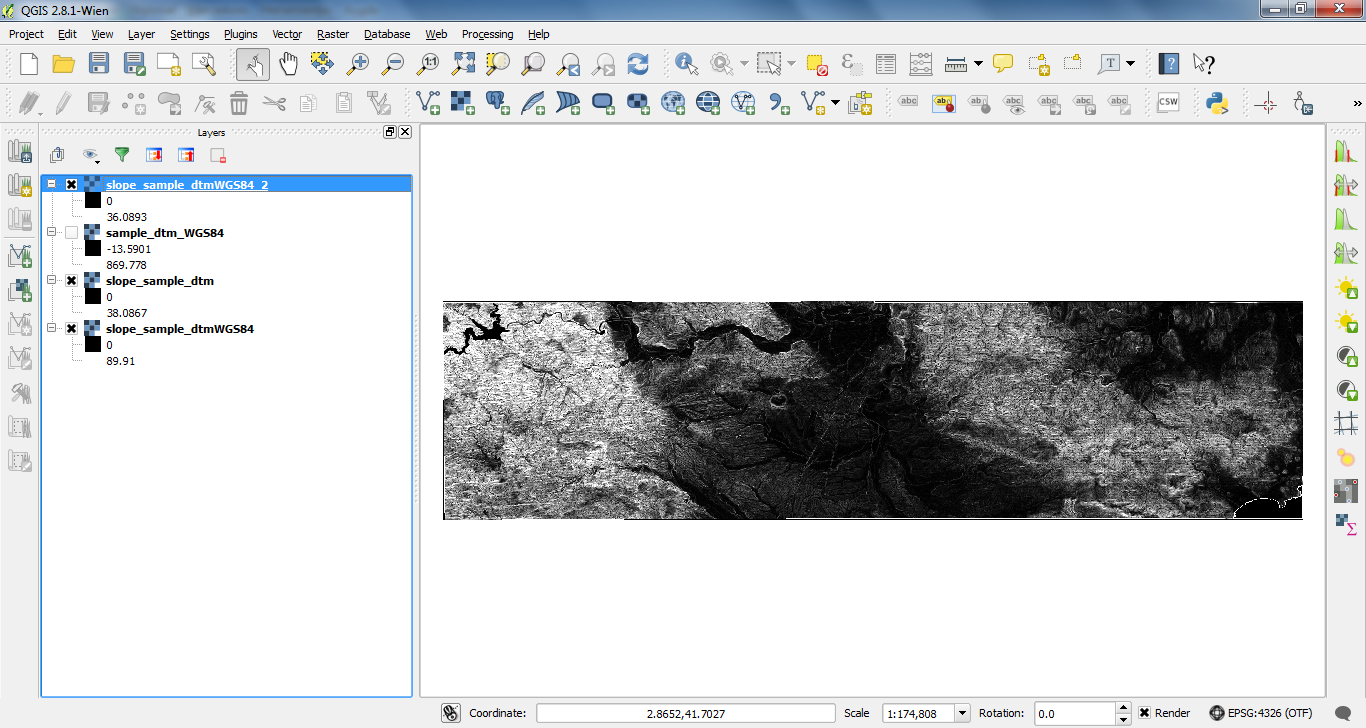Viewport: 1366px width, 728px height.
Task: Show map tips speech bubble icon
Action: [1003, 64]
